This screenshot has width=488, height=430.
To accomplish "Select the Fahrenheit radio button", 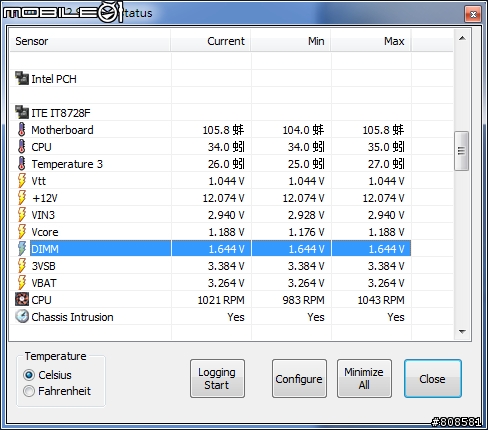I will pyautogui.click(x=29, y=391).
